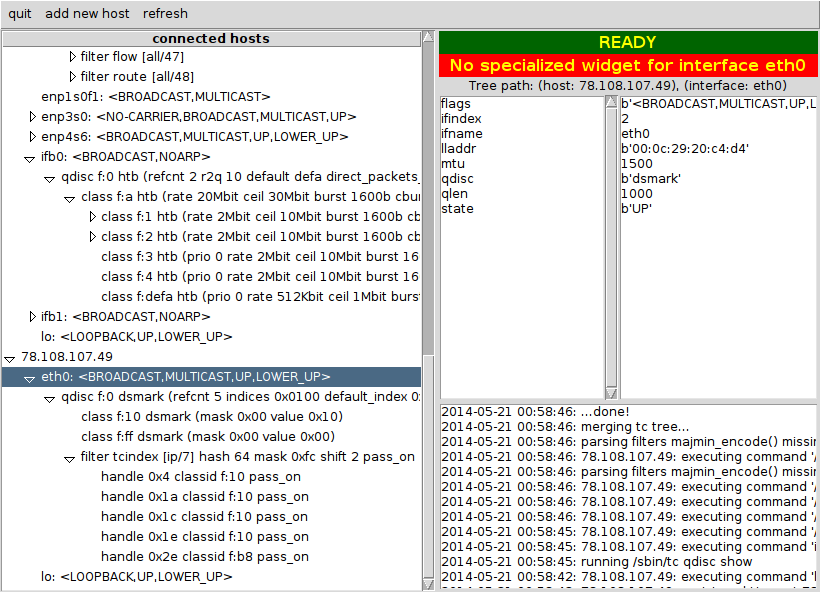Click the 'running /sbin/tc qdisc show' log line
Screen dimensions: 820x592
click(597, 562)
